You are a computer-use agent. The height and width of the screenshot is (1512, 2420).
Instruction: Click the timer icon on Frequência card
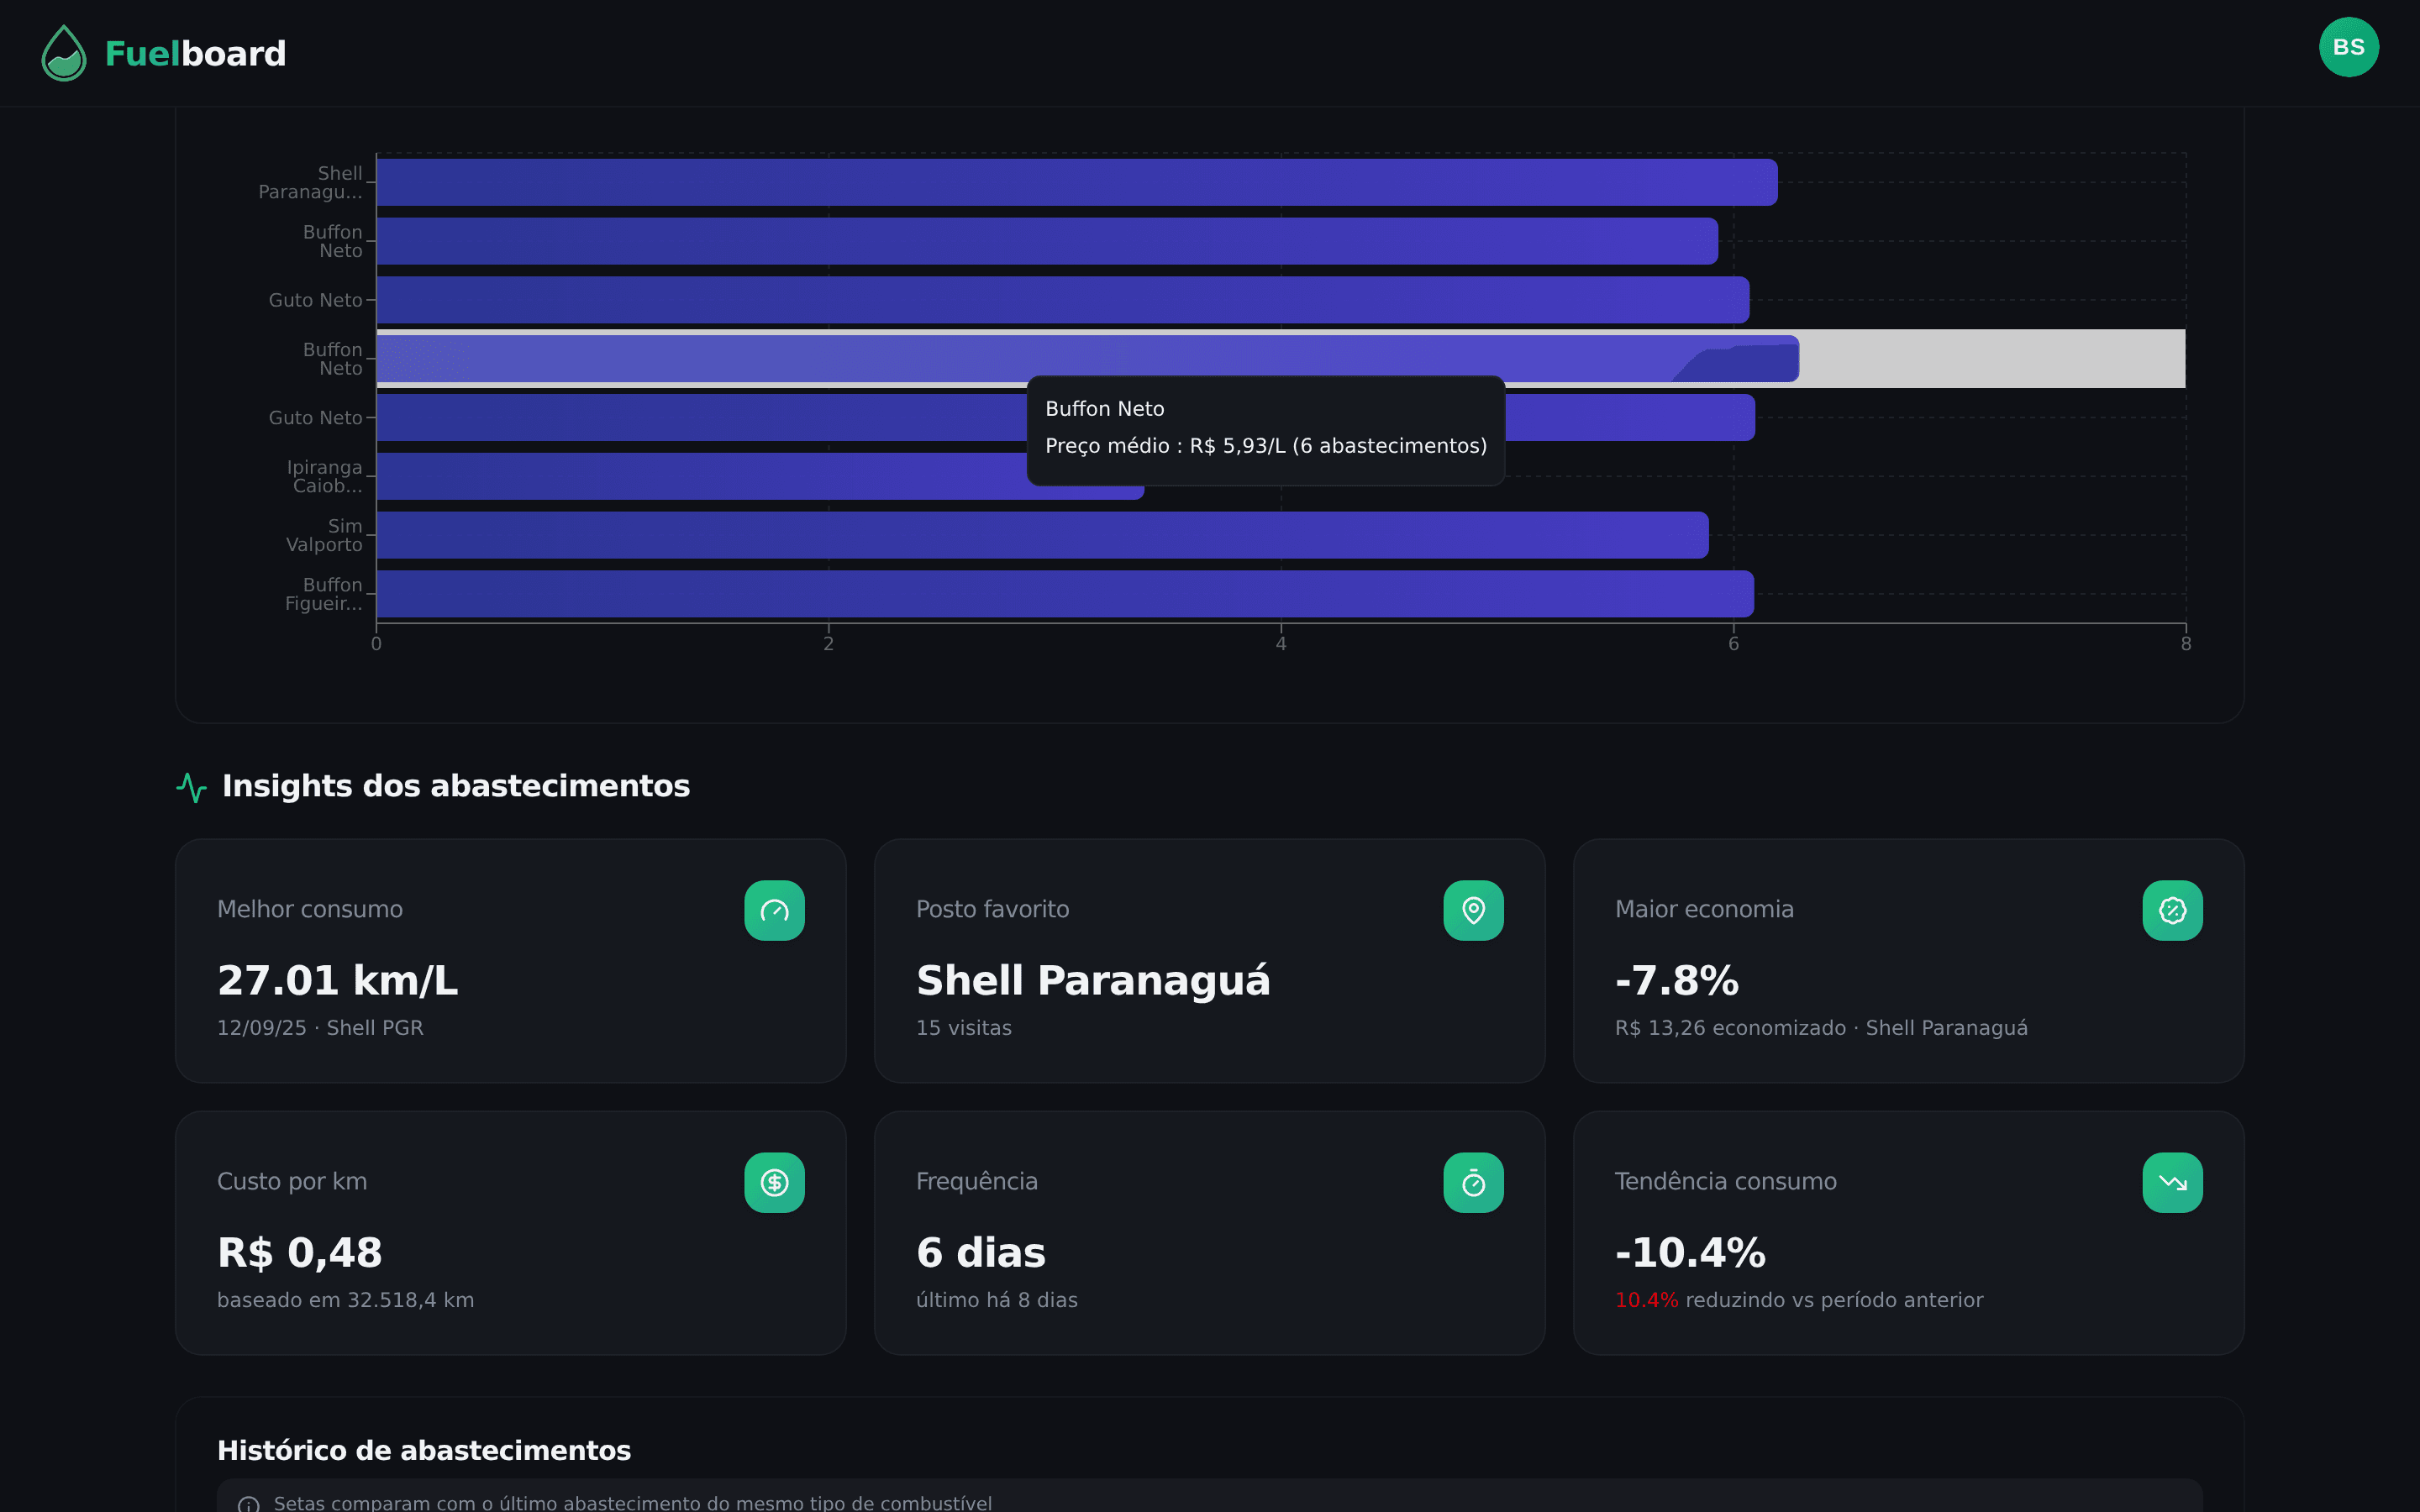pyautogui.click(x=1473, y=1182)
